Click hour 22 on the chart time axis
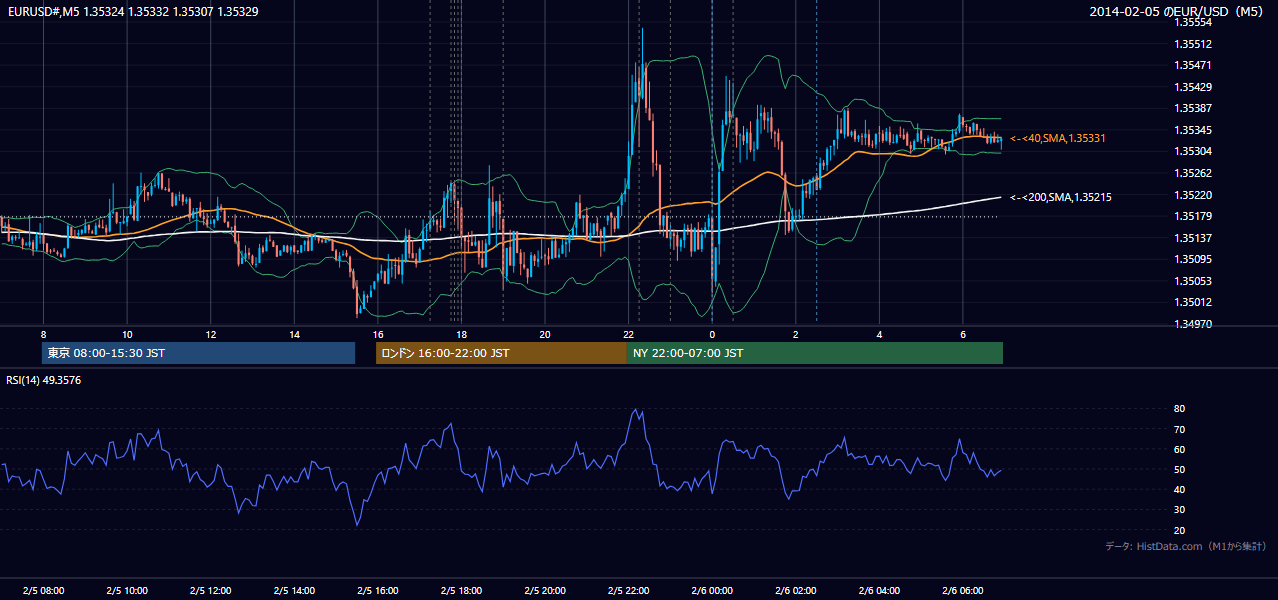Viewport: 1278px width, 600px height. (628, 334)
